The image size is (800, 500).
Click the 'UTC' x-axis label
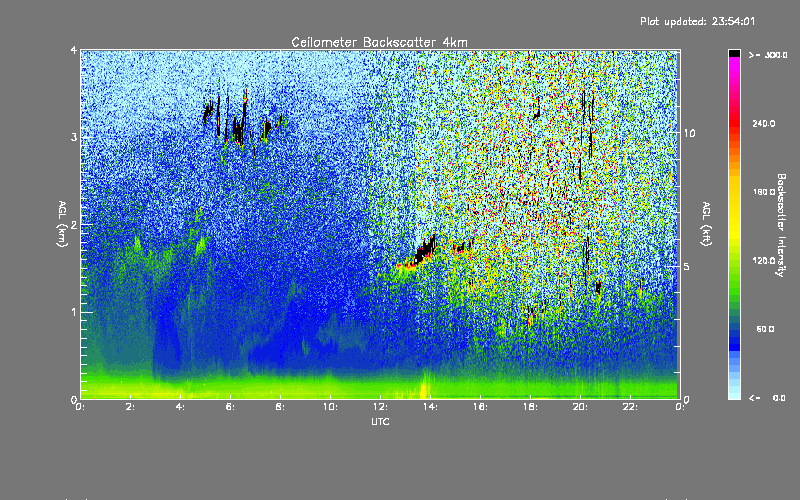pos(380,421)
